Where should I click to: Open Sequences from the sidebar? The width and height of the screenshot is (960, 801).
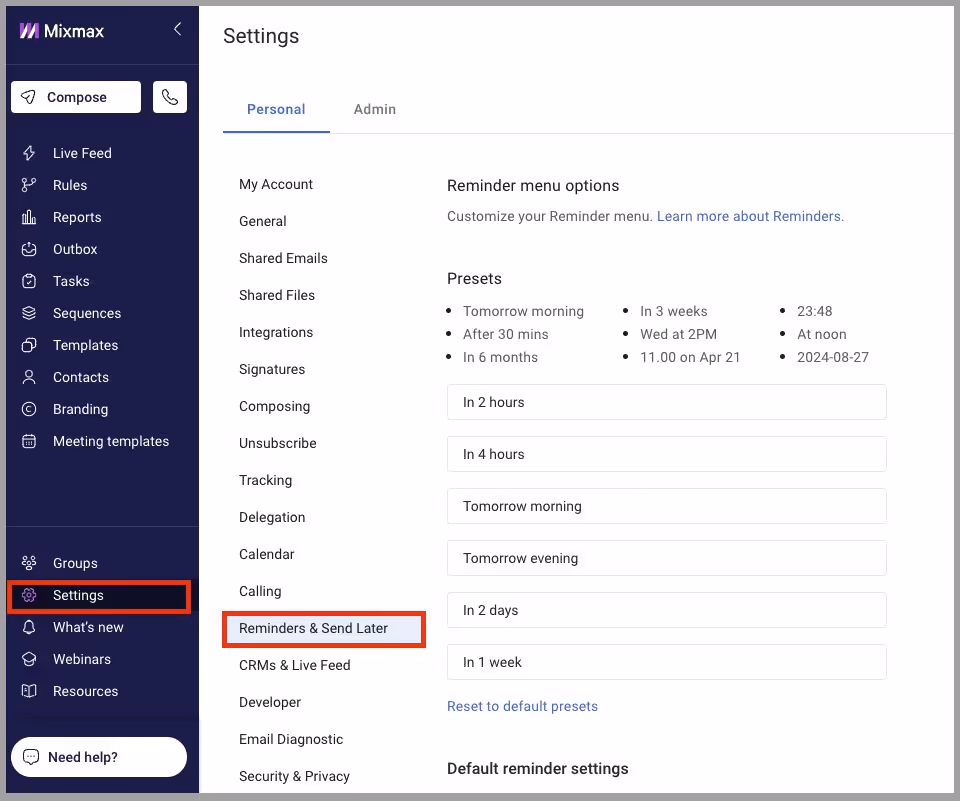pos(87,314)
